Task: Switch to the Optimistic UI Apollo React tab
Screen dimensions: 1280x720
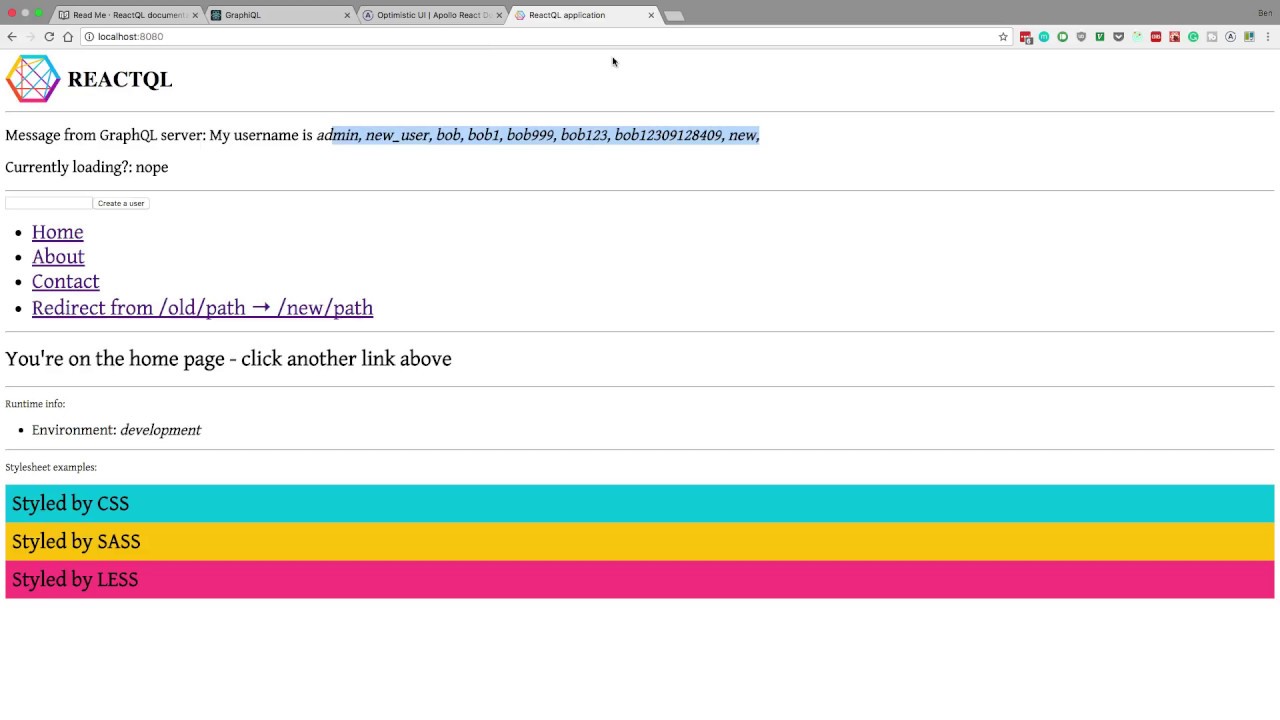Action: click(x=432, y=15)
